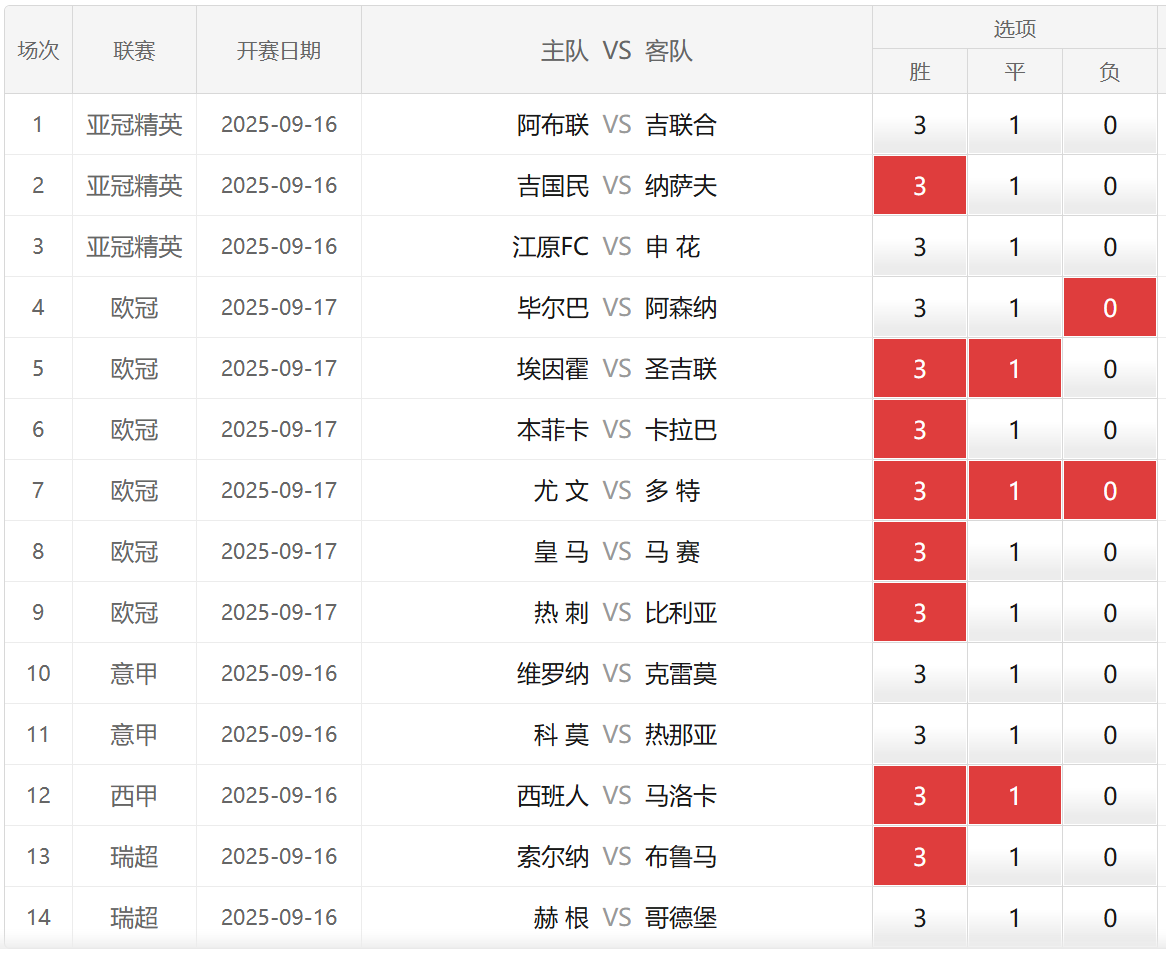
Task: Choose loss (0) for 皇马 vs 马赛
Action: click(x=1110, y=552)
